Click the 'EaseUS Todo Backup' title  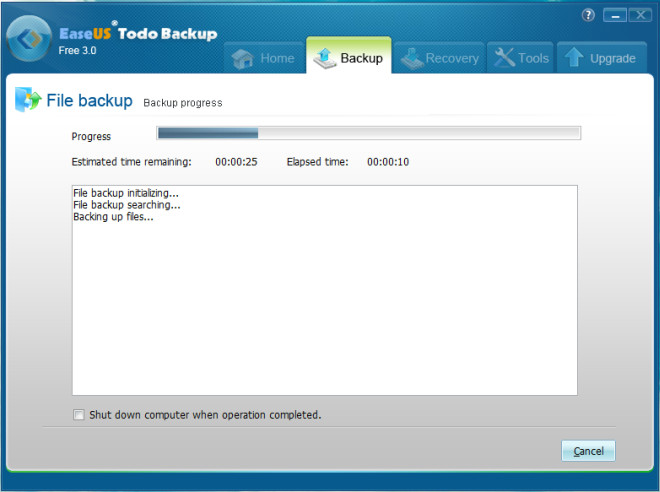pos(138,33)
